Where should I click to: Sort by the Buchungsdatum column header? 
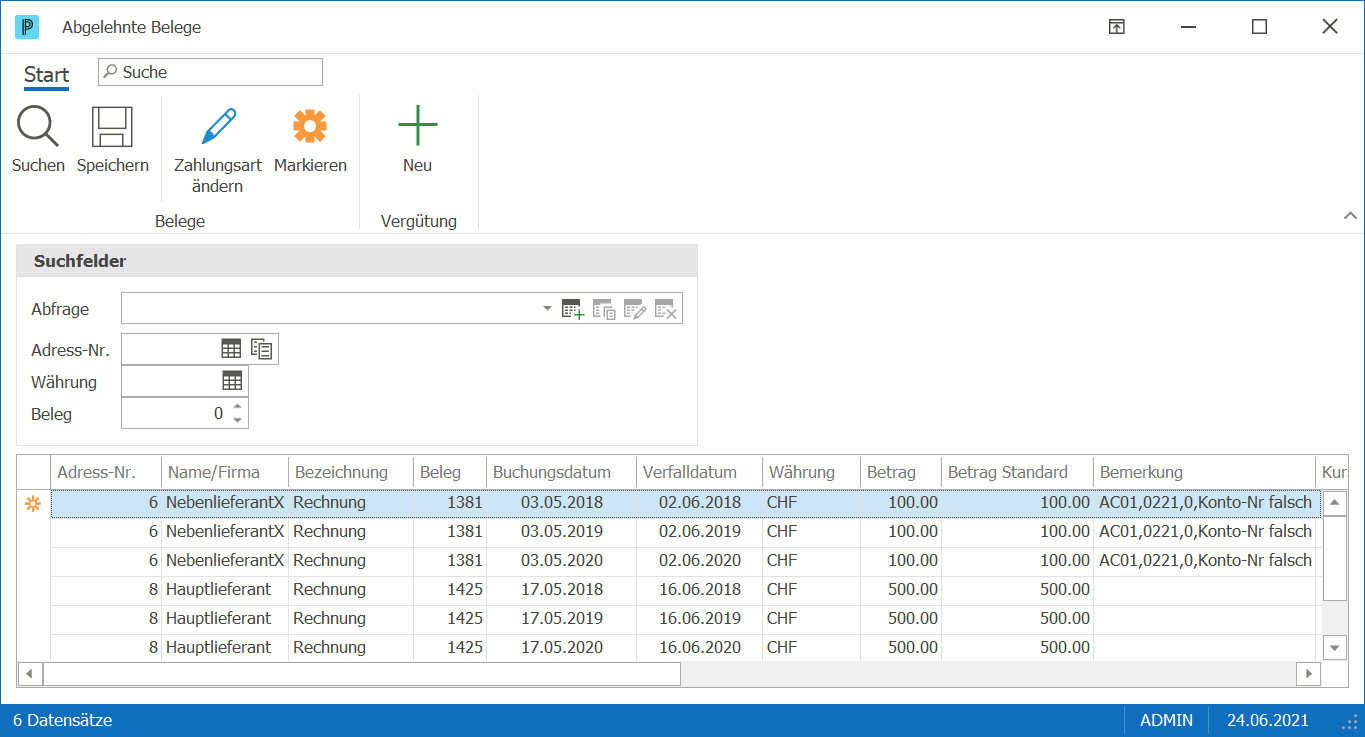[x=561, y=472]
